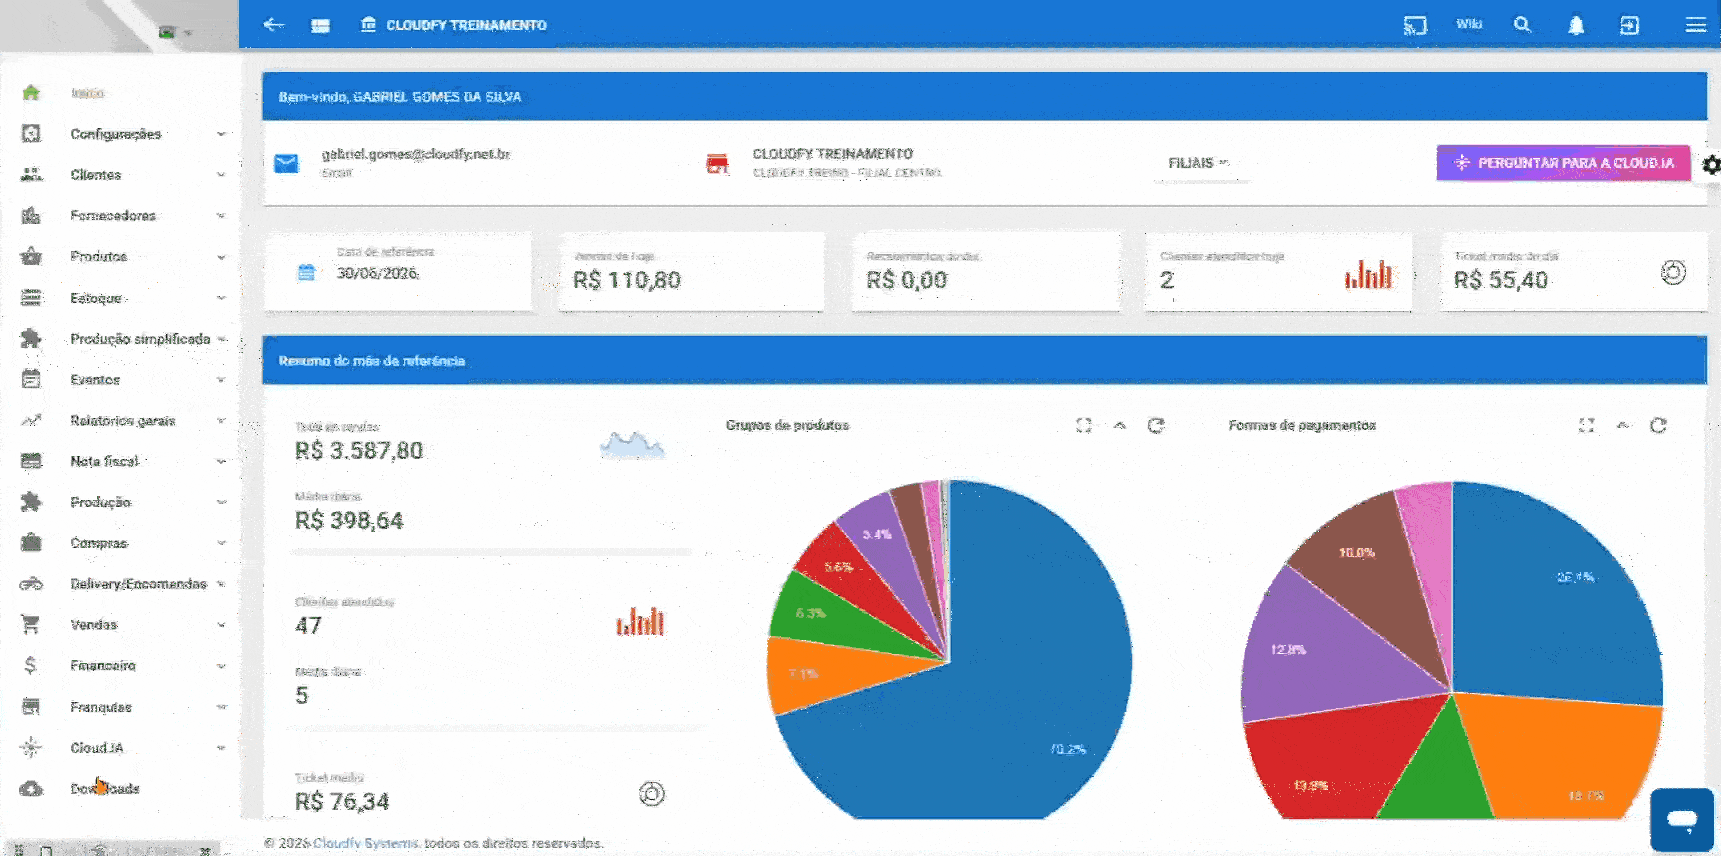Screen dimensions: 1721x856
Task: Click the reference date calendar icon
Action: point(307,272)
